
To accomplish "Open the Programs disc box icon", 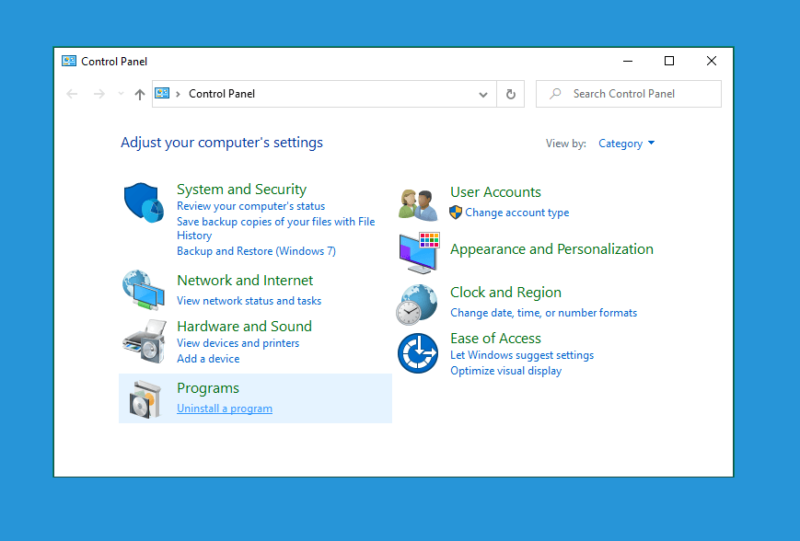I will [145, 400].
